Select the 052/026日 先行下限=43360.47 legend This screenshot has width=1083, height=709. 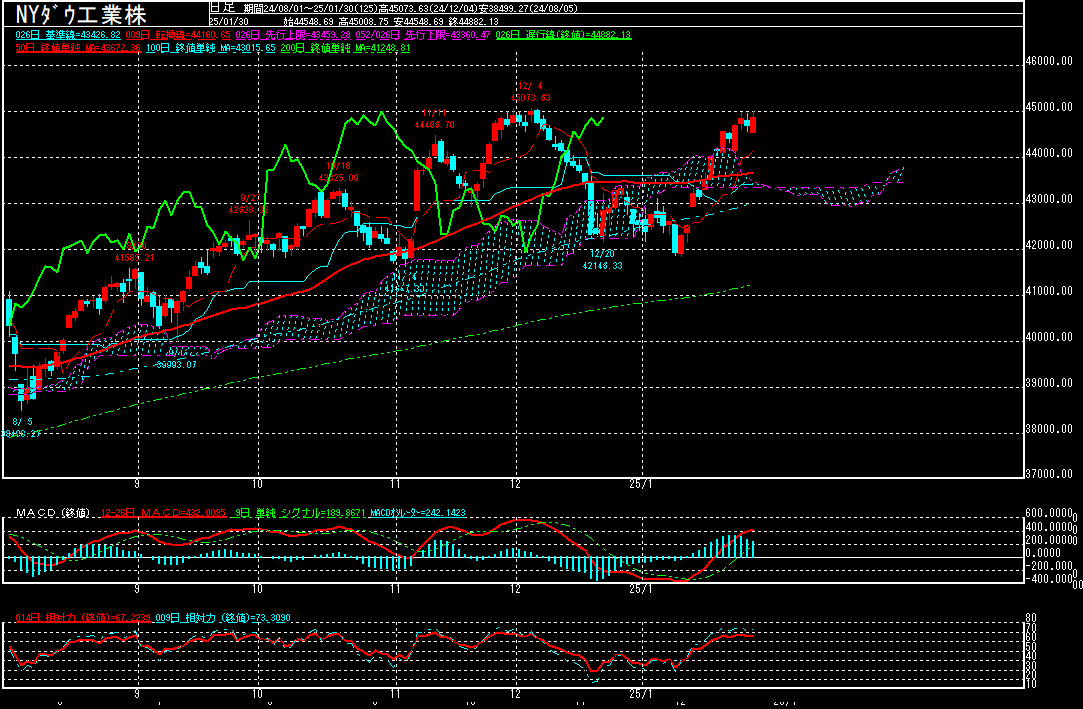(x=423, y=35)
